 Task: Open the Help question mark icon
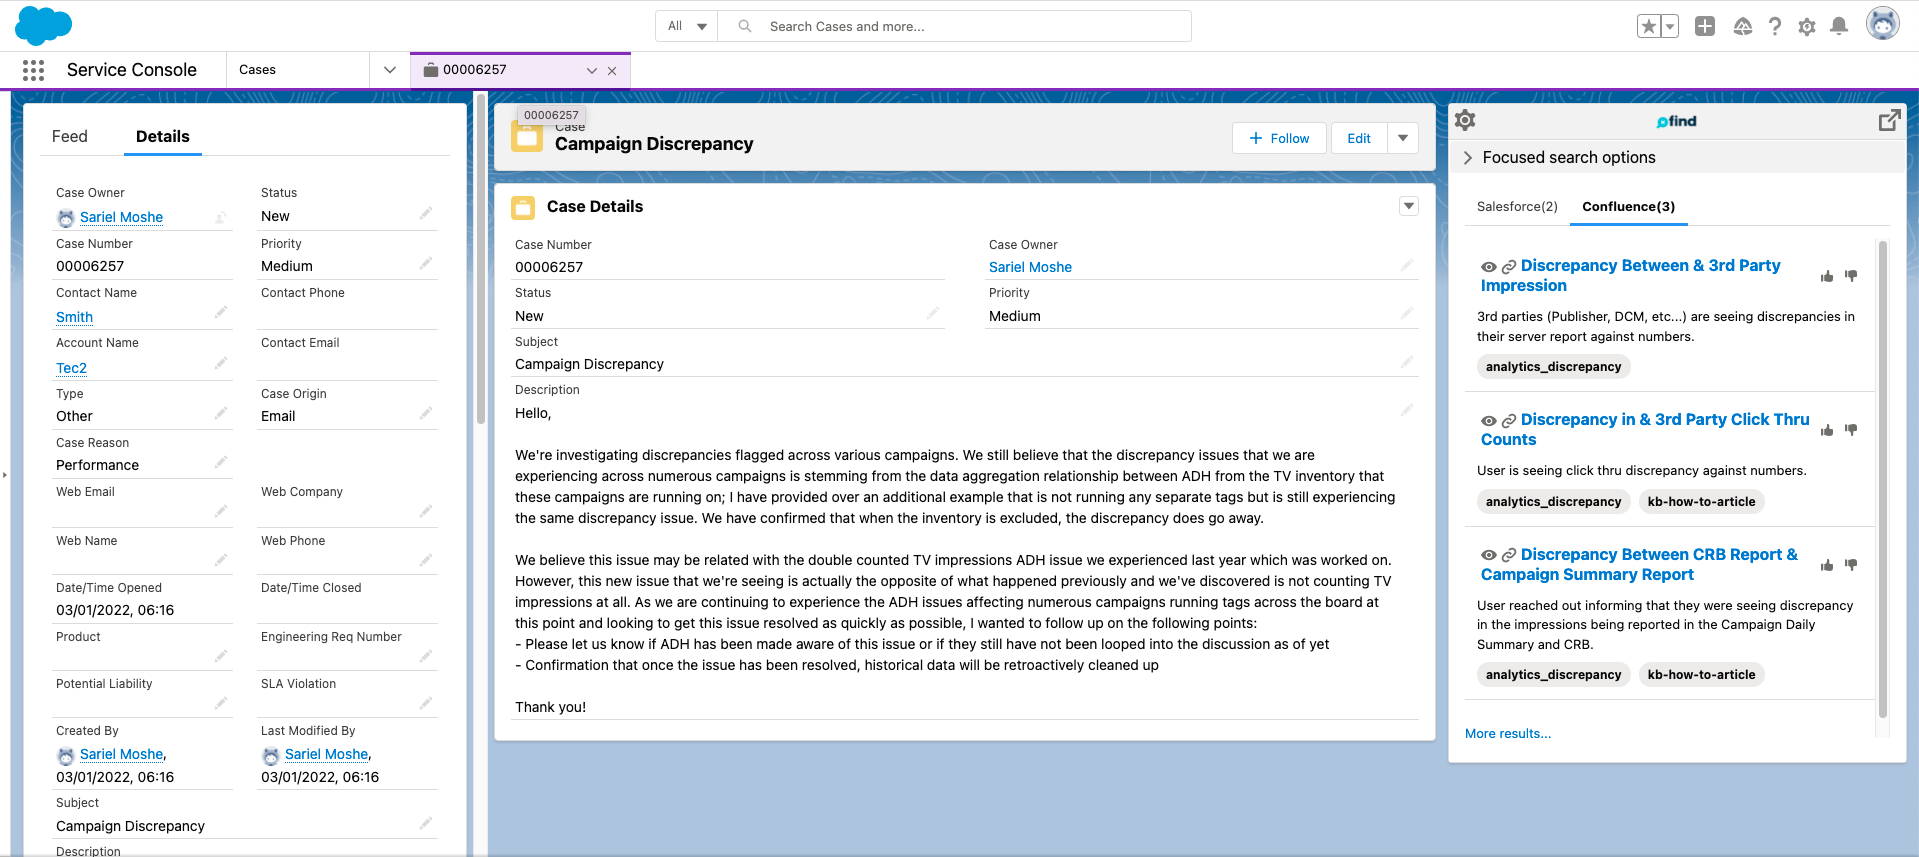click(1775, 27)
